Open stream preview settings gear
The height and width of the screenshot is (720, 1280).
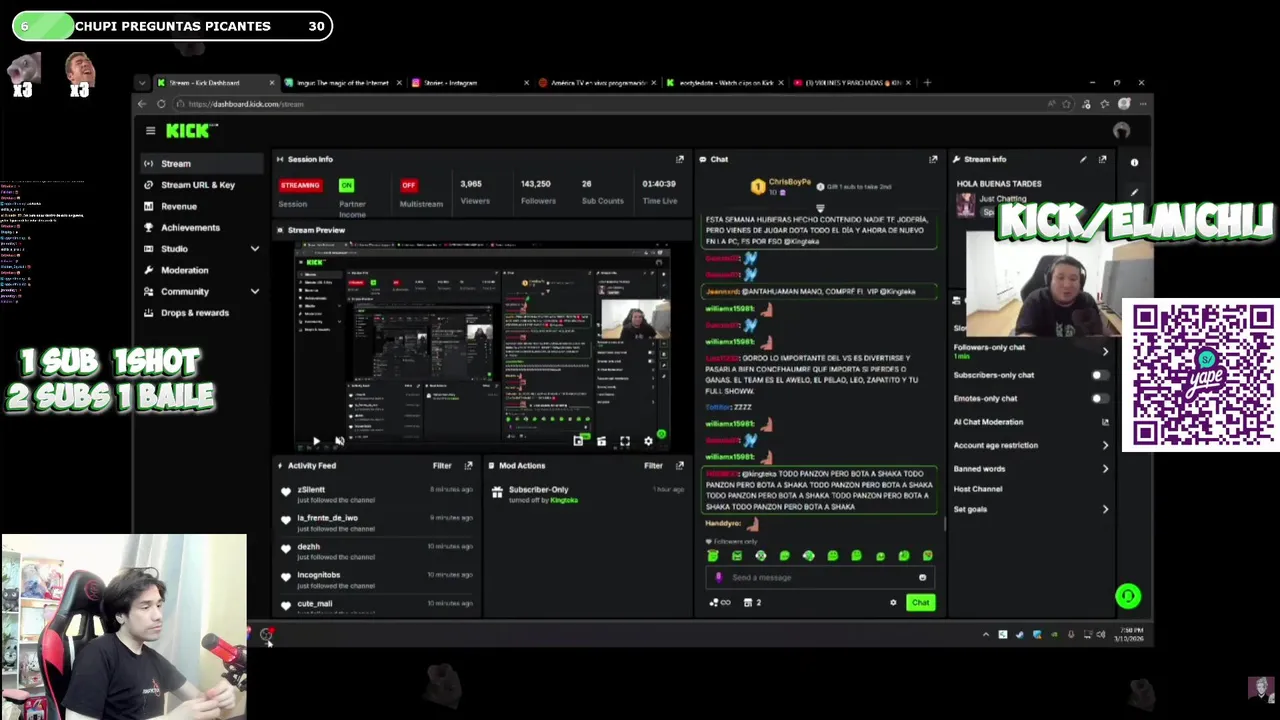point(648,441)
